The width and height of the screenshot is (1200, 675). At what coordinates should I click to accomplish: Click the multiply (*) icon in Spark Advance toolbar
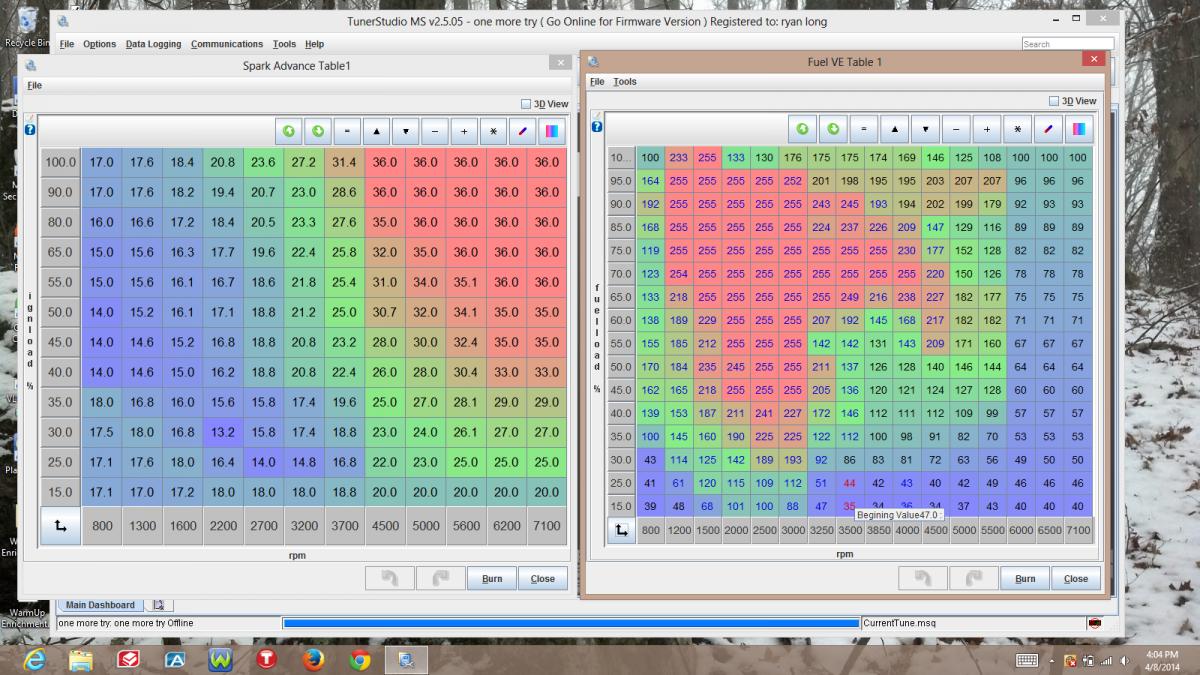click(x=493, y=131)
